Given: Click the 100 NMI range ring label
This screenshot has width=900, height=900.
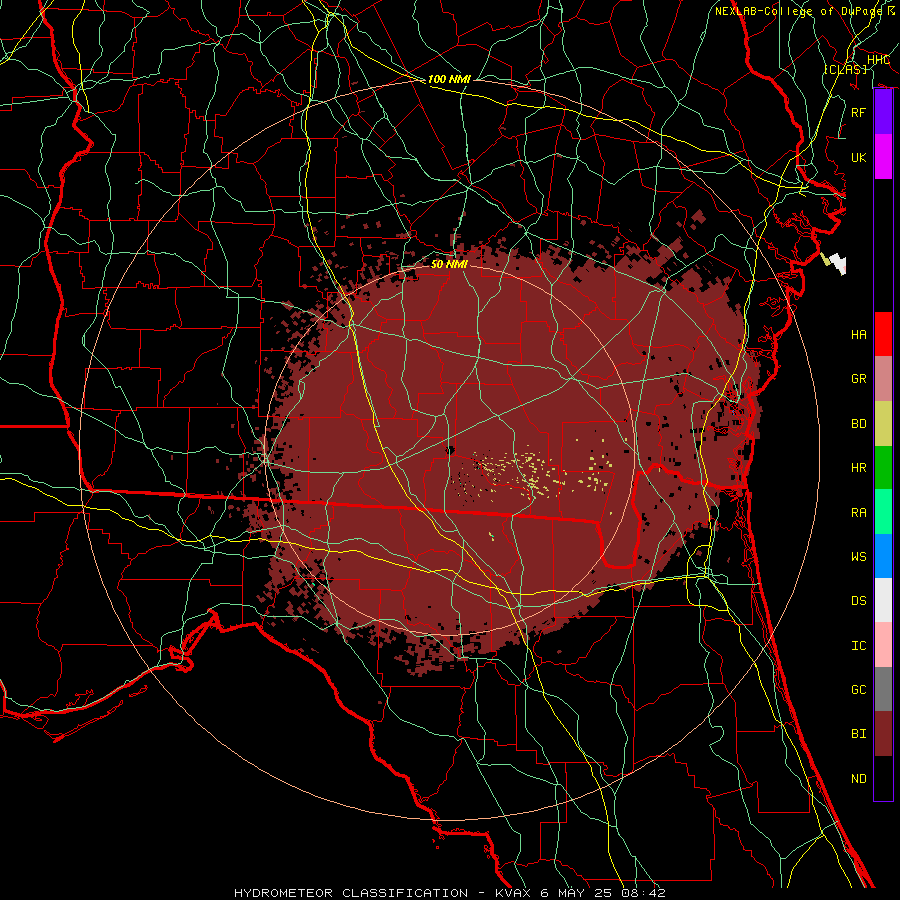Looking at the screenshot, I should coord(449,79).
